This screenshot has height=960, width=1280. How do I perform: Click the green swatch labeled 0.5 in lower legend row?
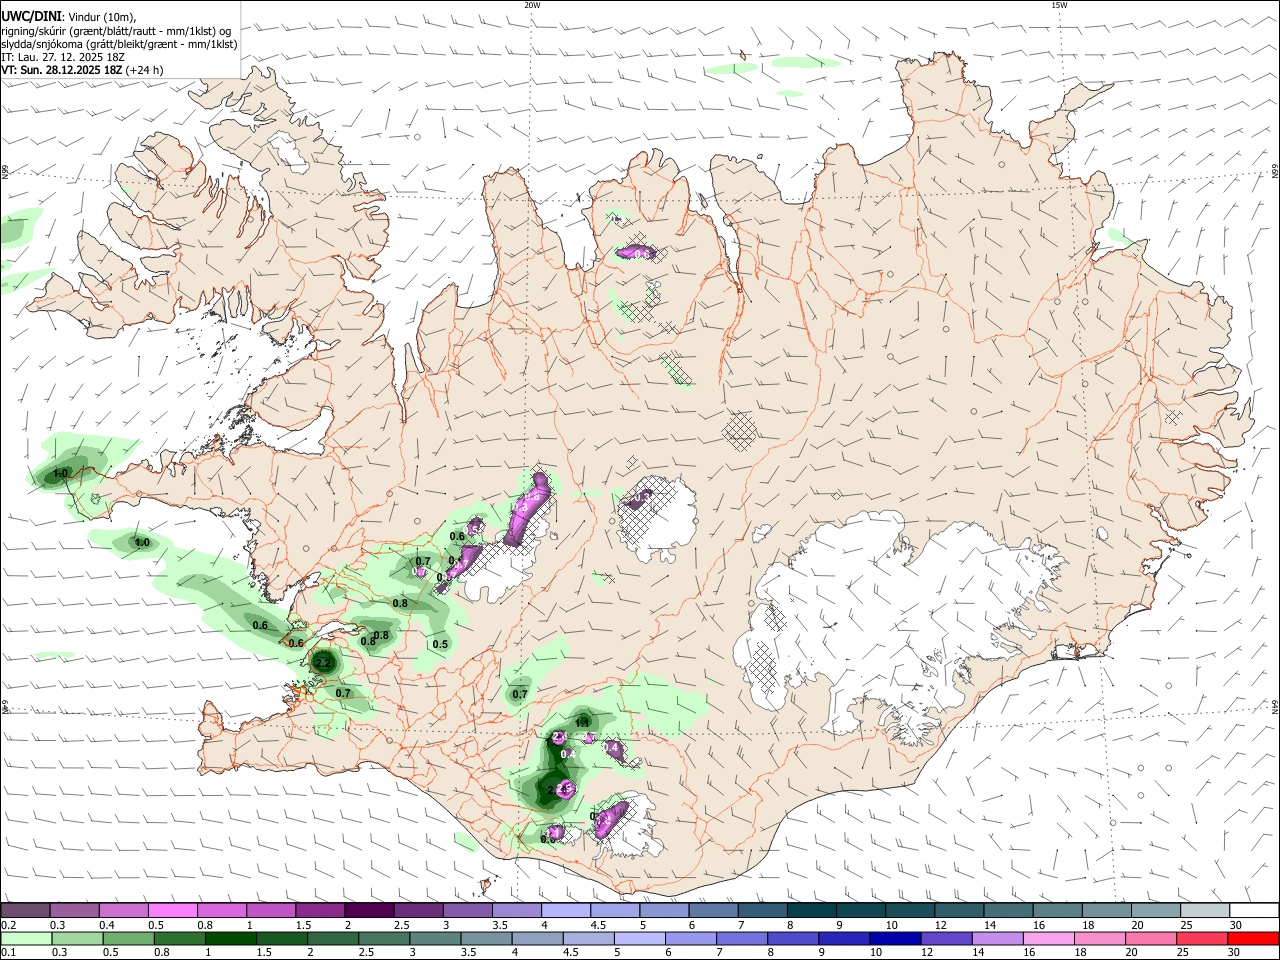point(129,939)
